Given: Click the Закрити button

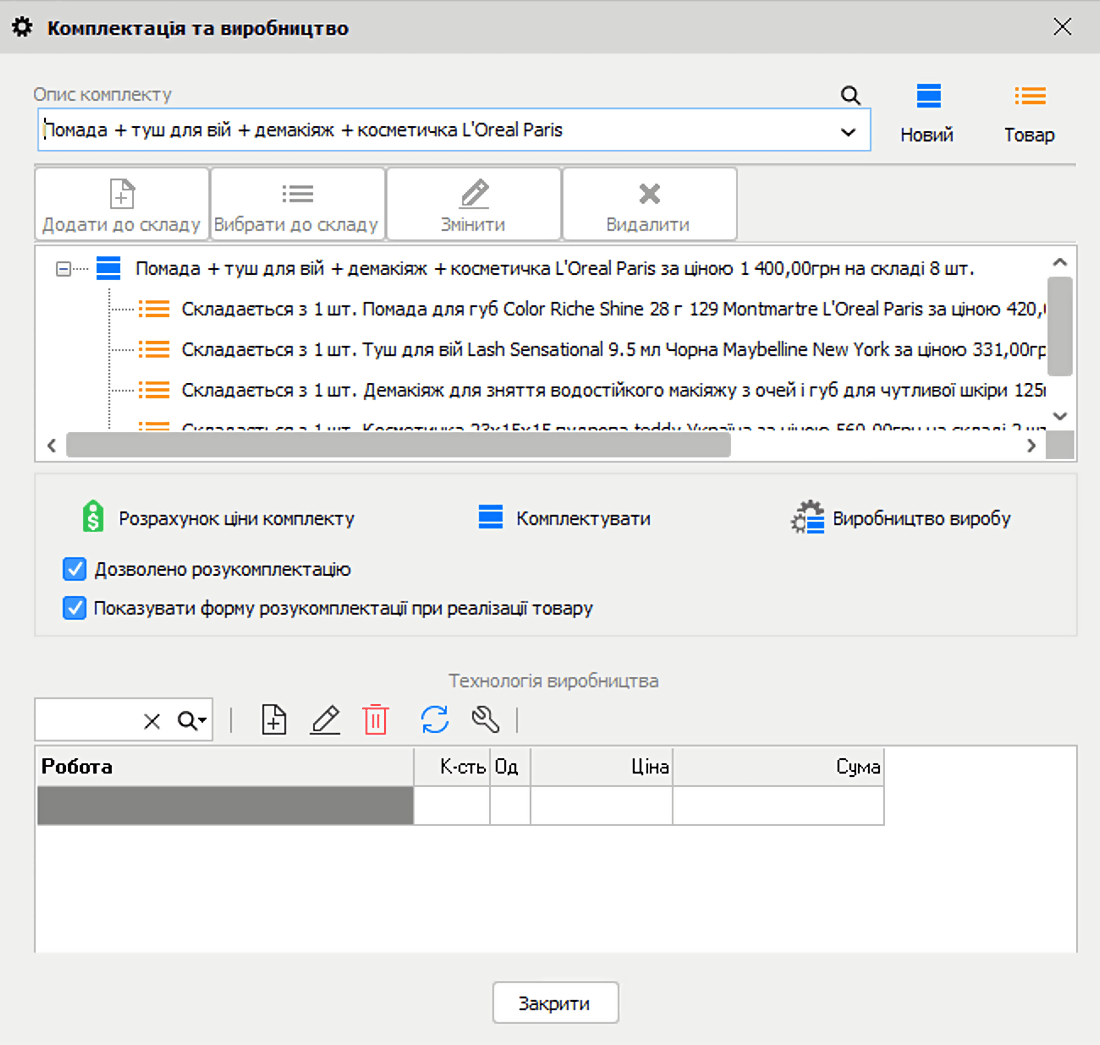Looking at the screenshot, I should point(555,1003).
